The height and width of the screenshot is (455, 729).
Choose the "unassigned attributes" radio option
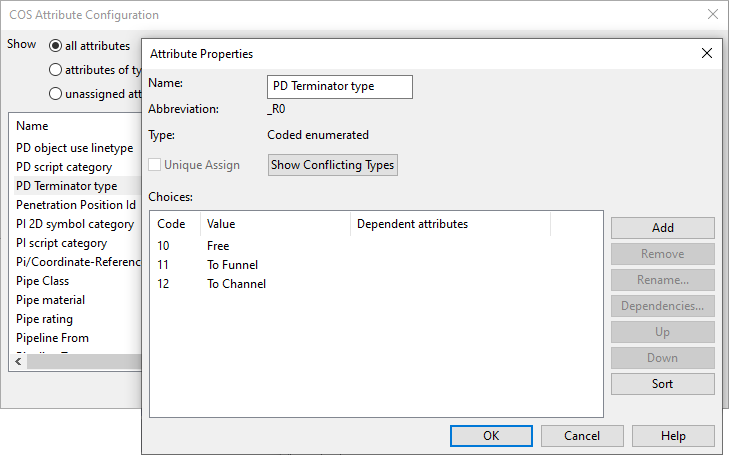pos(55,94)
